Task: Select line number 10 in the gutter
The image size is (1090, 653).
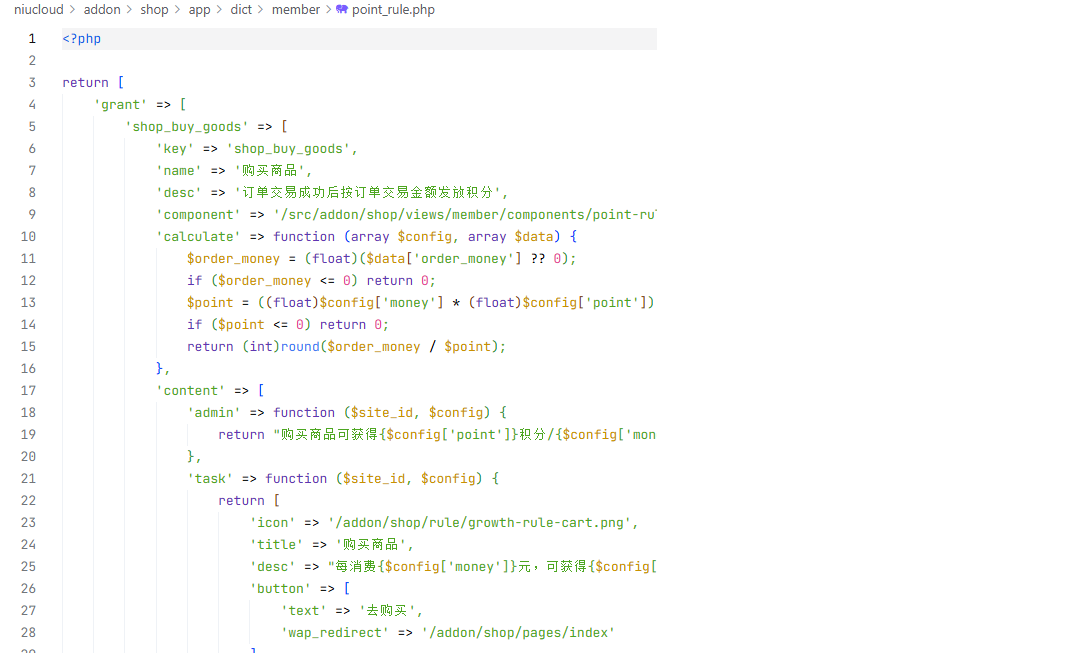Action: coord(28,237)
